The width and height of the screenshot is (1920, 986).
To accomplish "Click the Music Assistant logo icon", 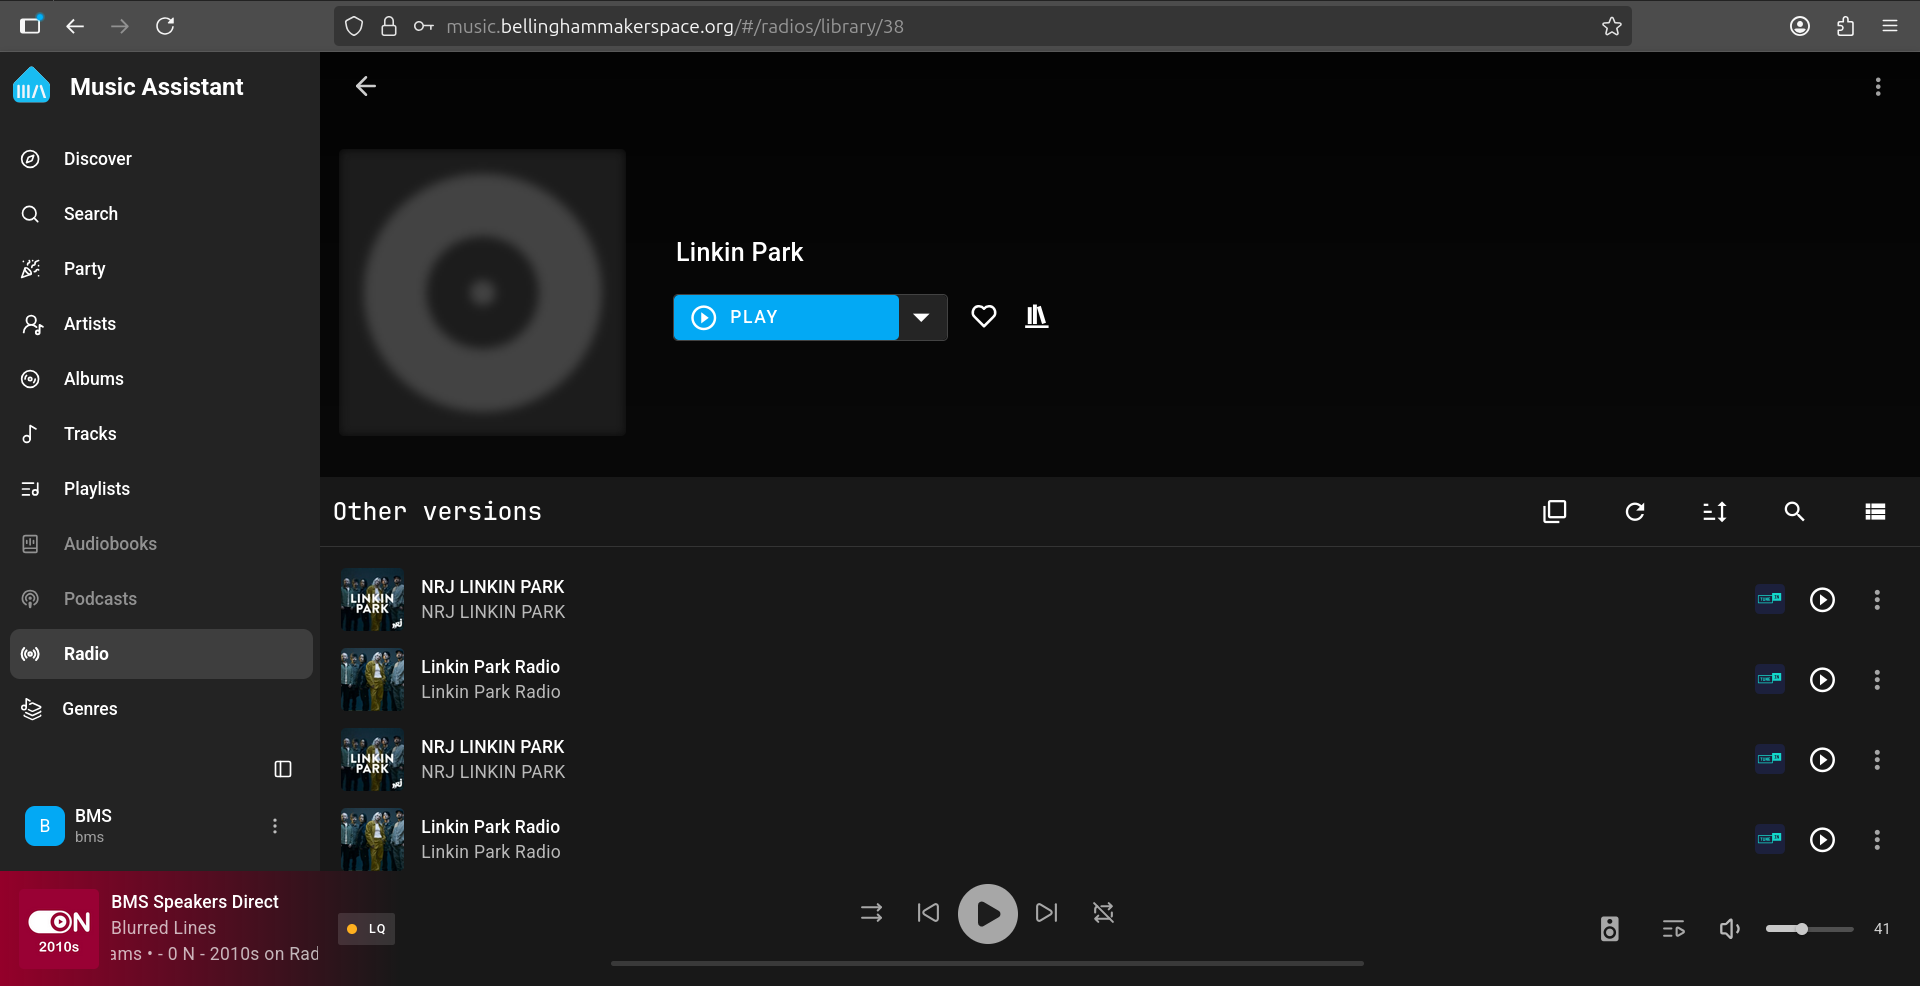I will coord(31,86).
